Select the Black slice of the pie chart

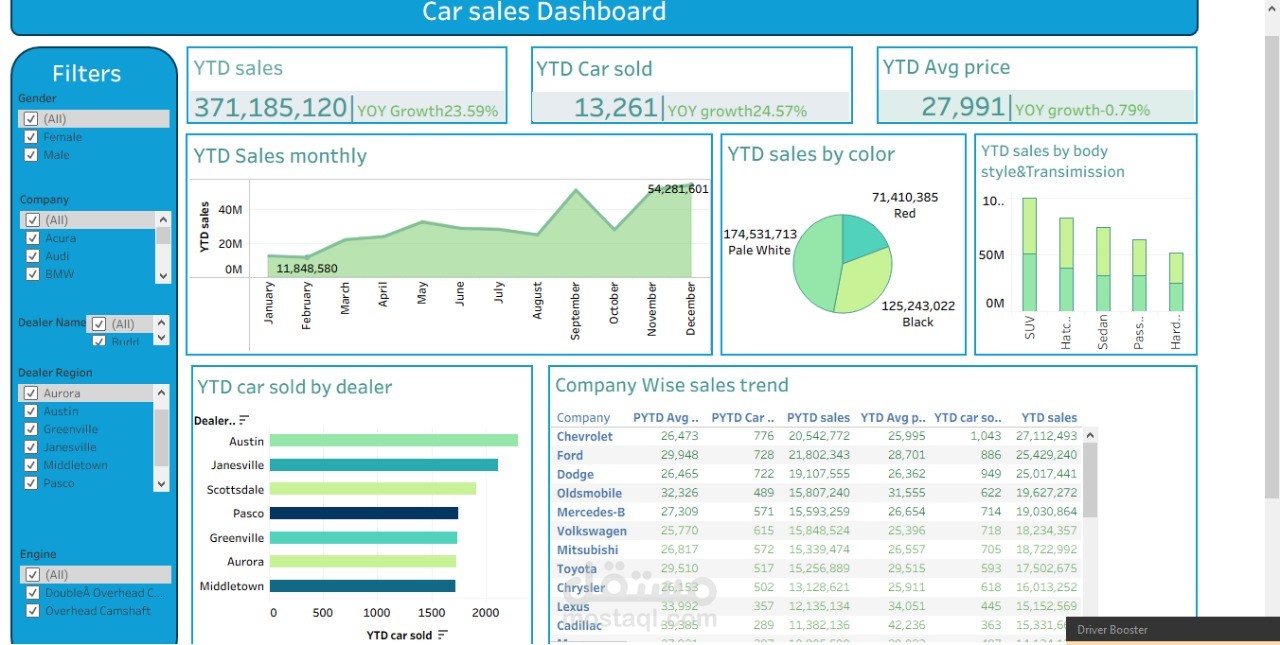pos(864,282)
